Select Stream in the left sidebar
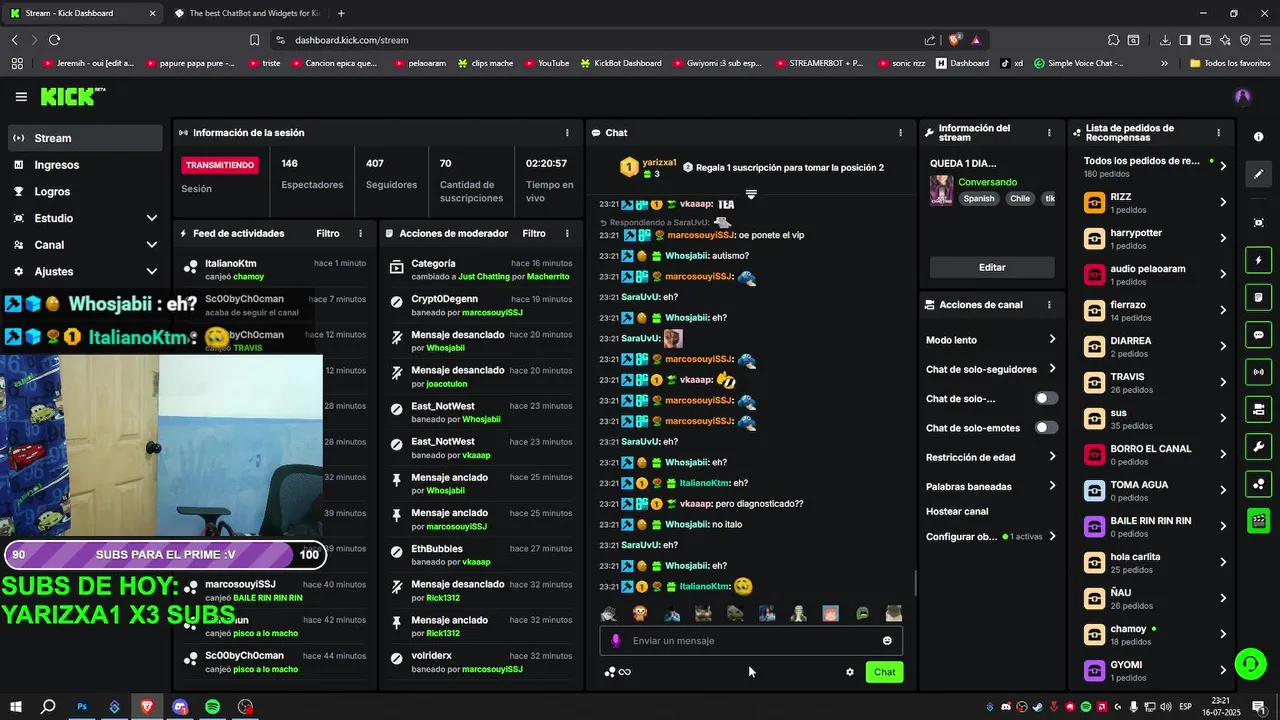 coord(86,138)
